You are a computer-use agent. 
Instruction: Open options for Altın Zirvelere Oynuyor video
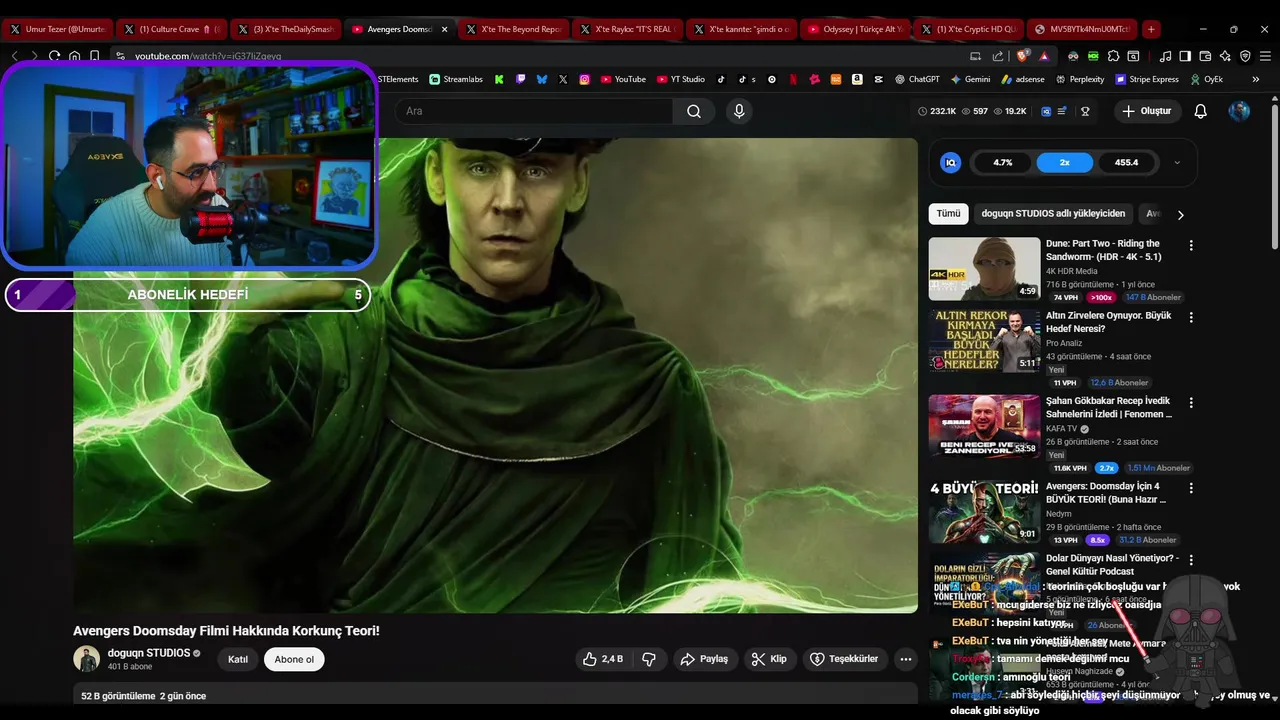click(1191, 317)
